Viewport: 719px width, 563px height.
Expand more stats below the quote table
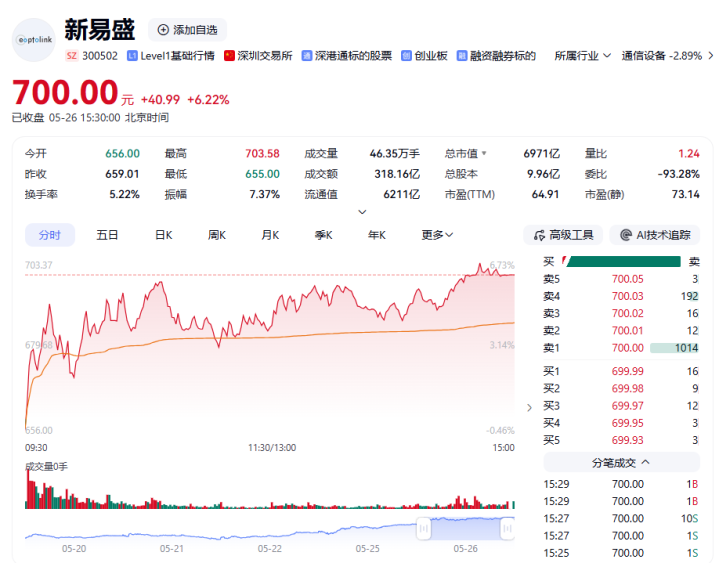(x=362, y=212)
